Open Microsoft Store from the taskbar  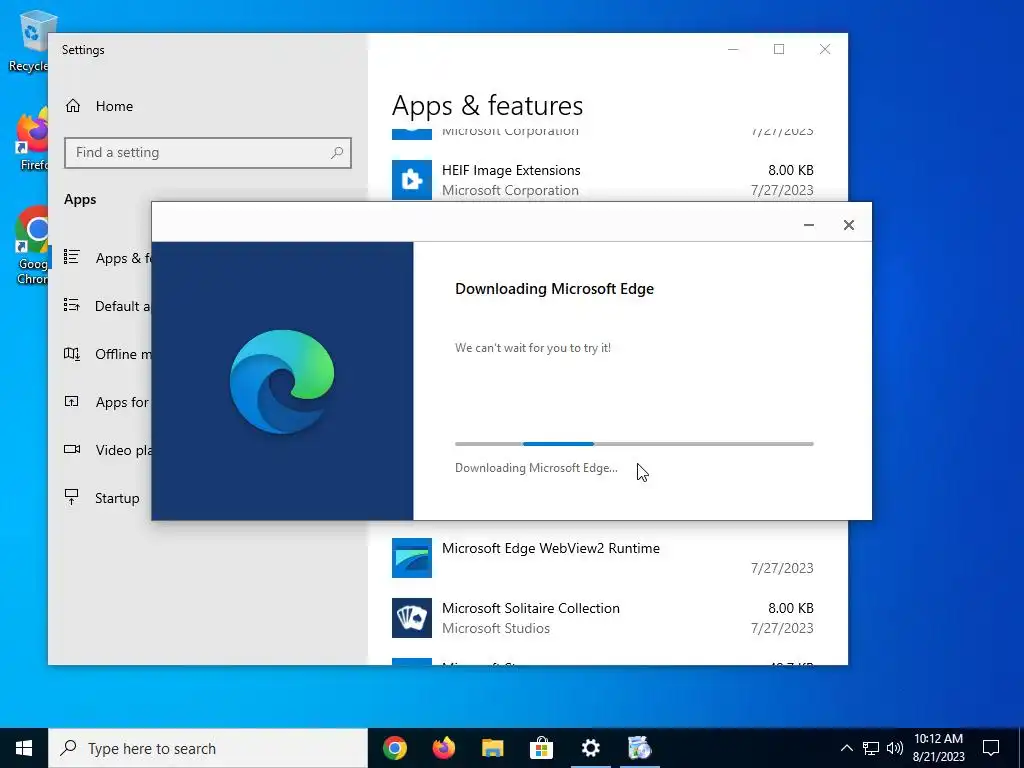[x=541, y=748]
